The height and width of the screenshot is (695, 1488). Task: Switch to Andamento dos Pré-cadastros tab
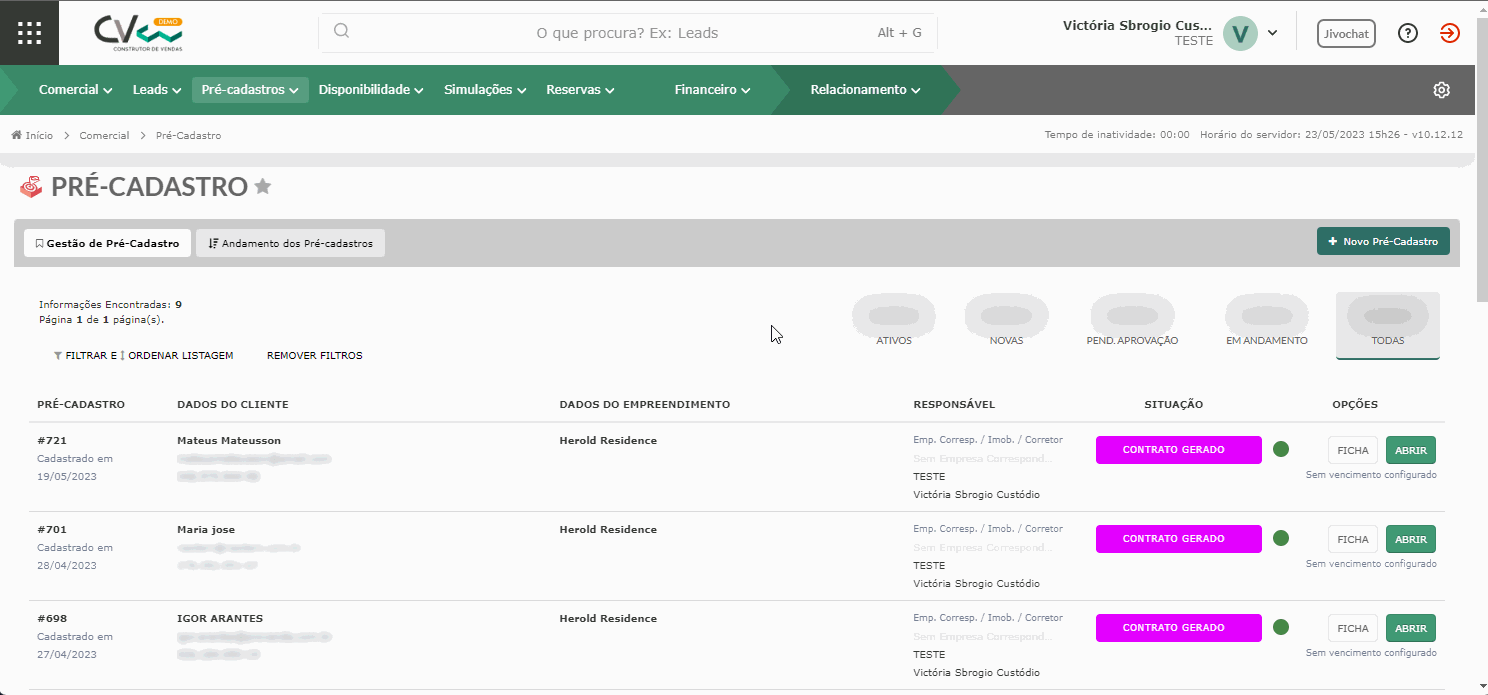click(290, 243)
